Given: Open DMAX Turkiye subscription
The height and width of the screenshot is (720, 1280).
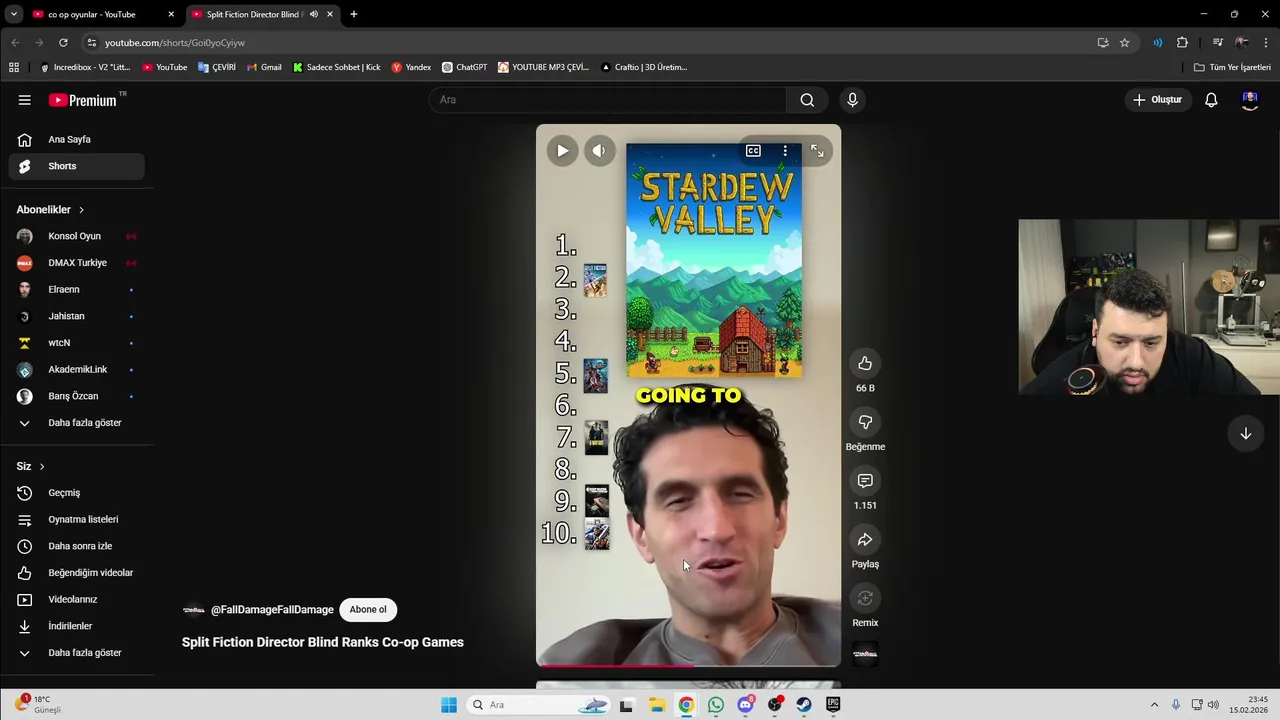Looking at the screenshot, I should [x=76, y=263].
